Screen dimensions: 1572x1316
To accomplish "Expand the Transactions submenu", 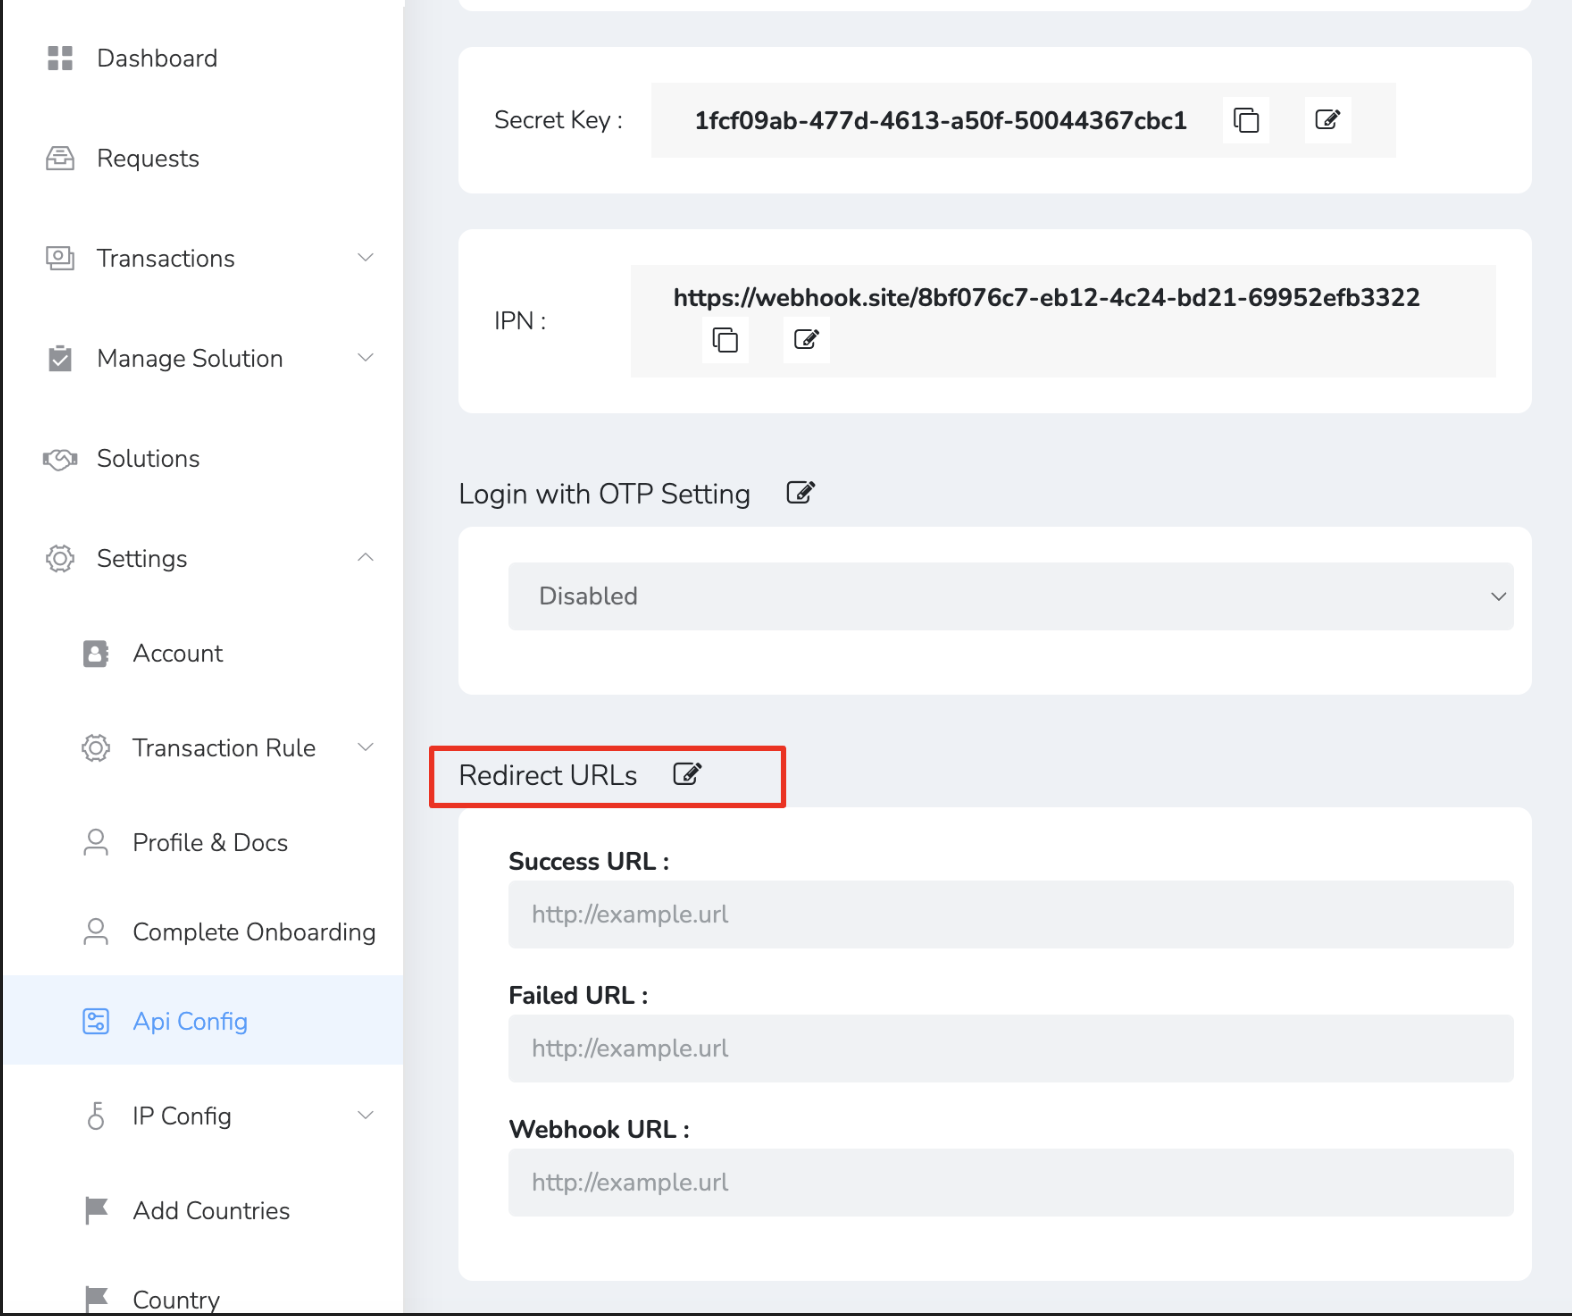I will click(x=366, y=258).
